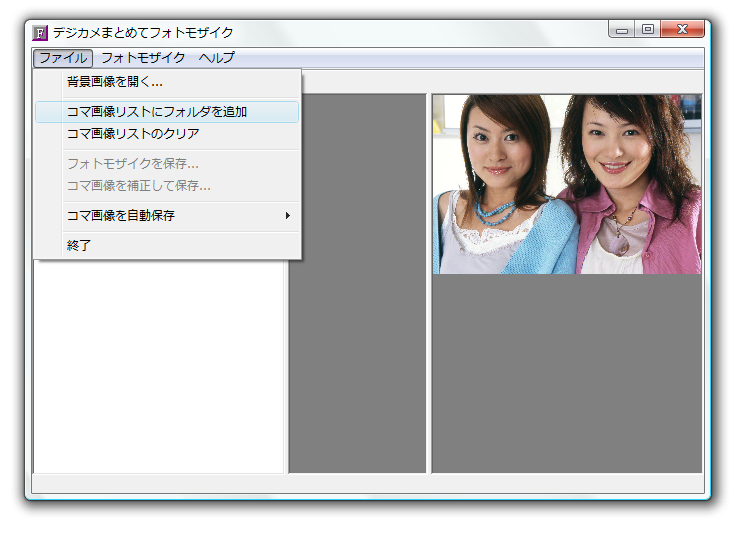Expand the コマ画像を自動保存 submenu arrow

287,216
